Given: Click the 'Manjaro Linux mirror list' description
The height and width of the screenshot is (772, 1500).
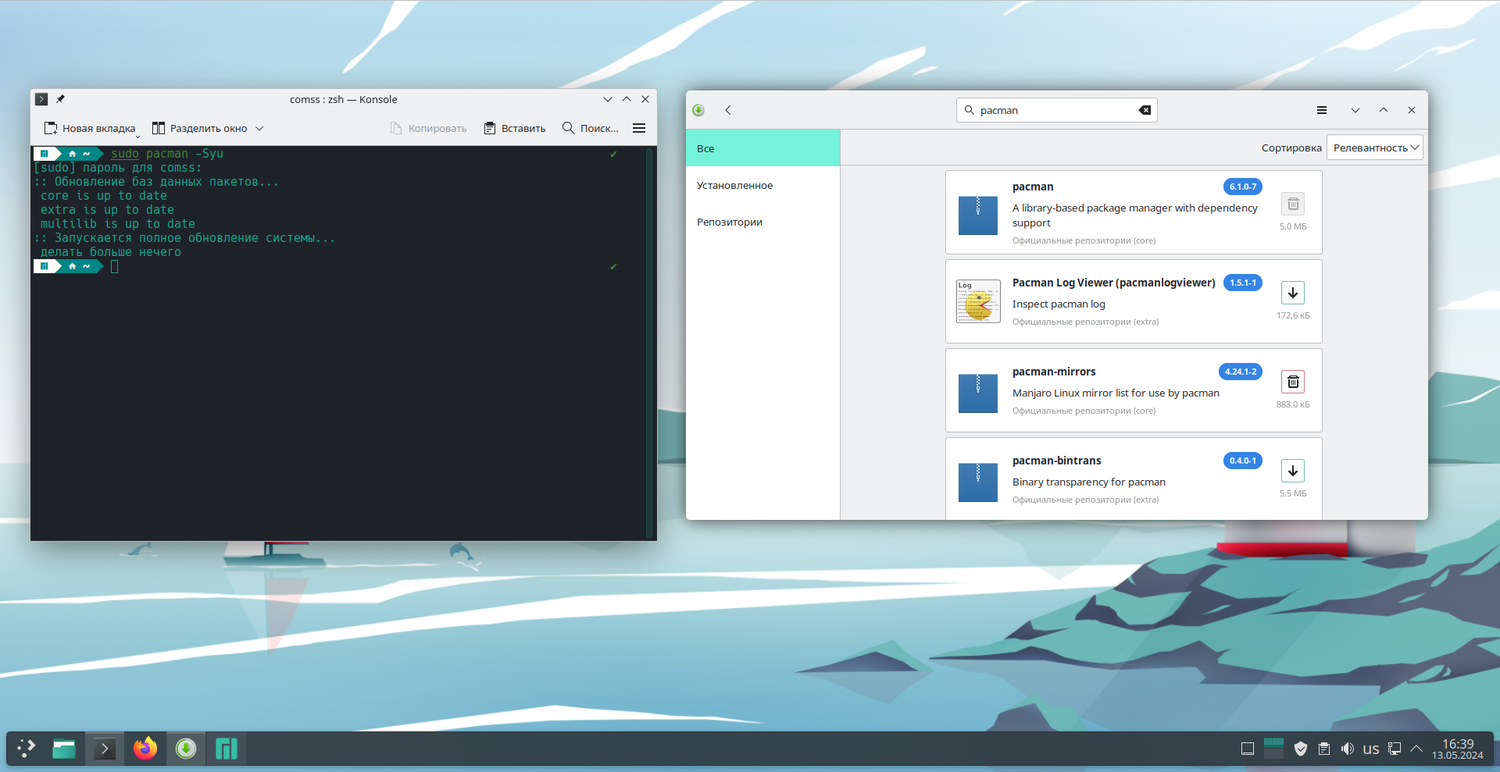Looking at the screenshot, I should tap(1116, 393).
